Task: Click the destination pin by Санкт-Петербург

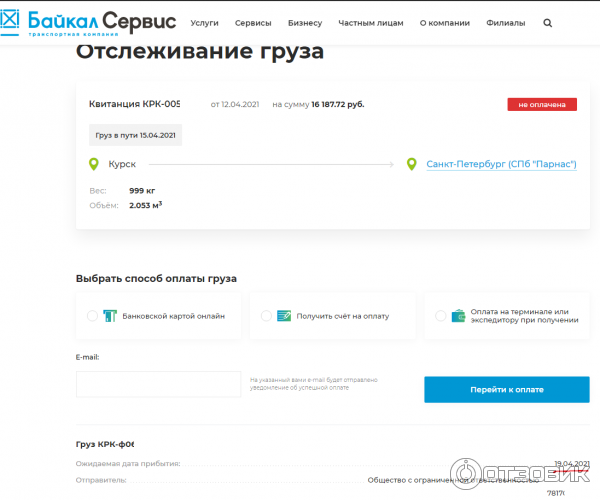Action: [x=412, y=164]
